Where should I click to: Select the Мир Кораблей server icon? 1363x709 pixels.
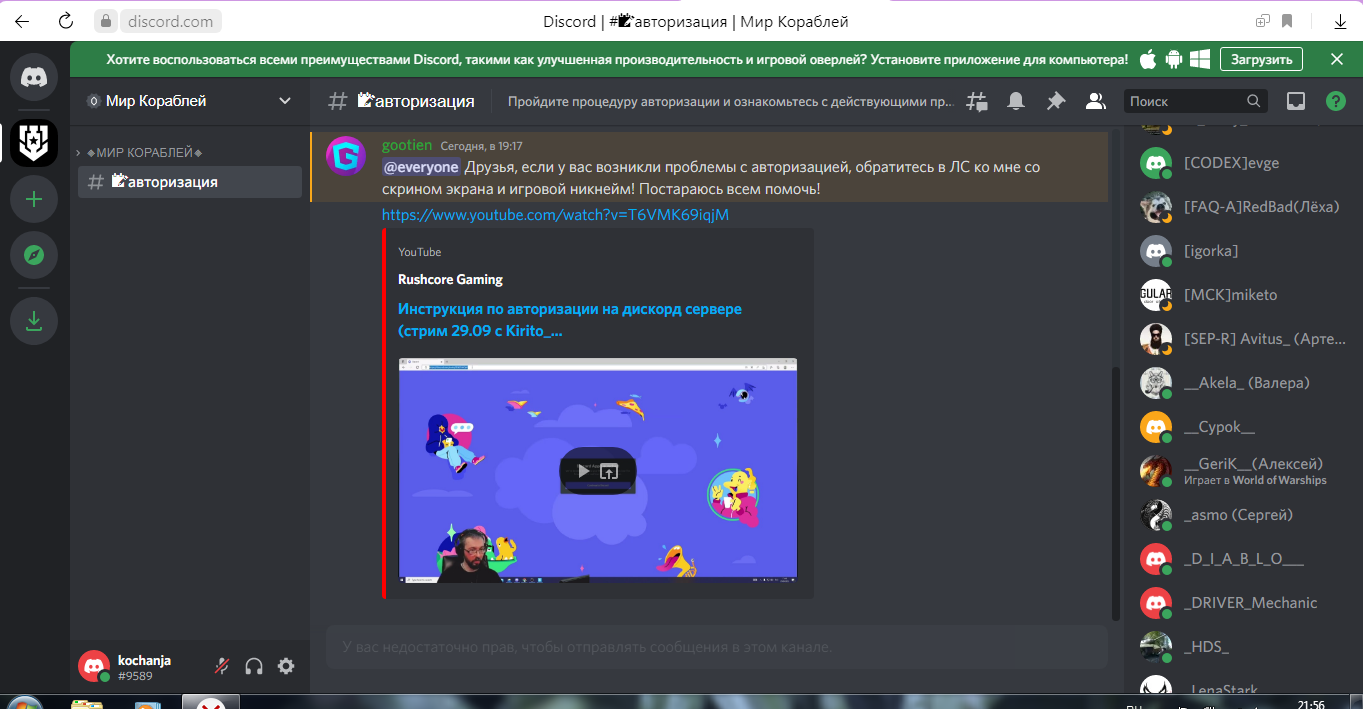pyautogui.click(x=34, y=143)
